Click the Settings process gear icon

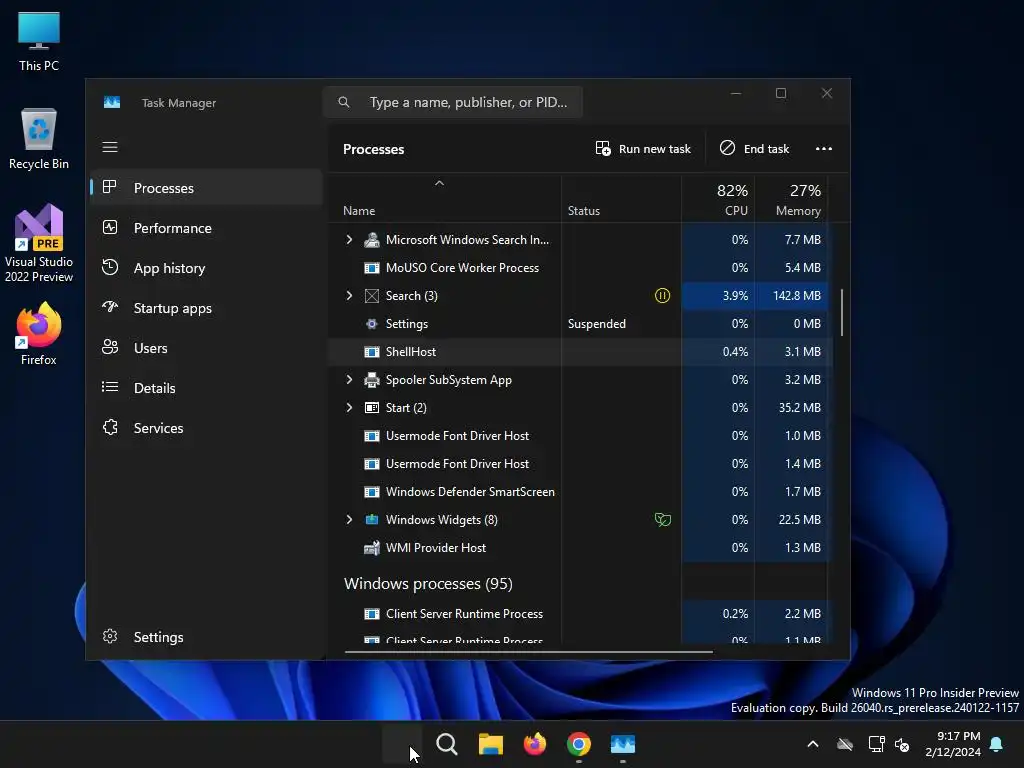point(372,324)
